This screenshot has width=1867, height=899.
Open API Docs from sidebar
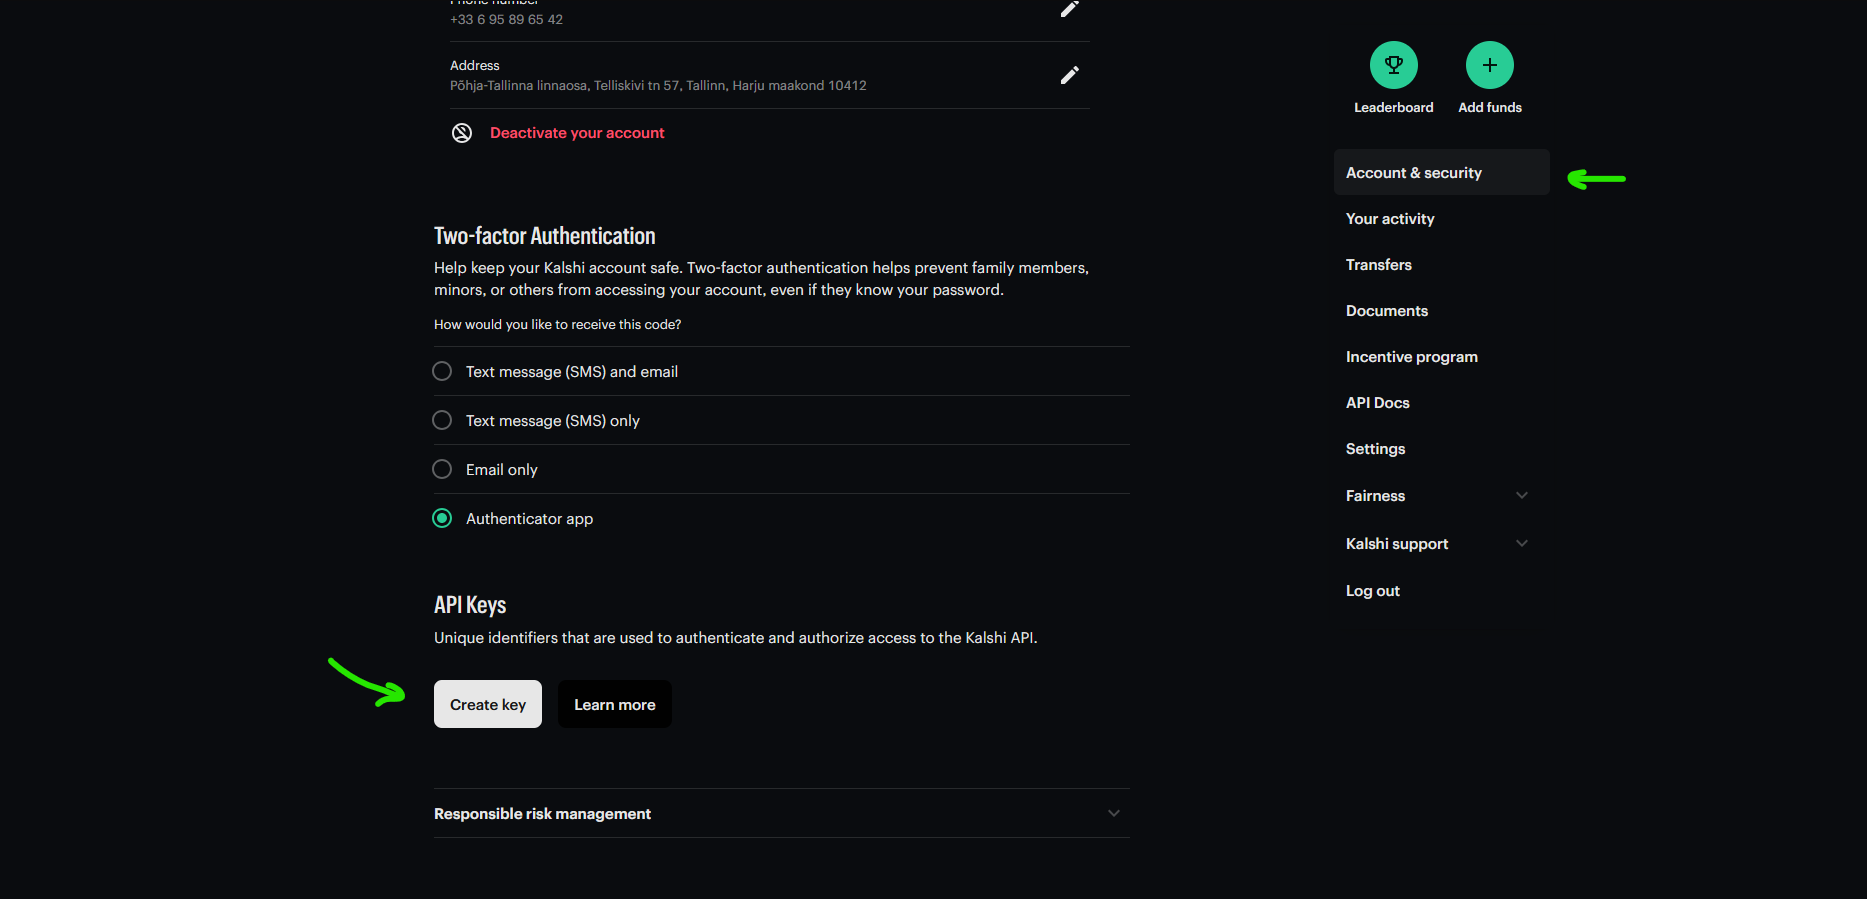point(1377,403)
